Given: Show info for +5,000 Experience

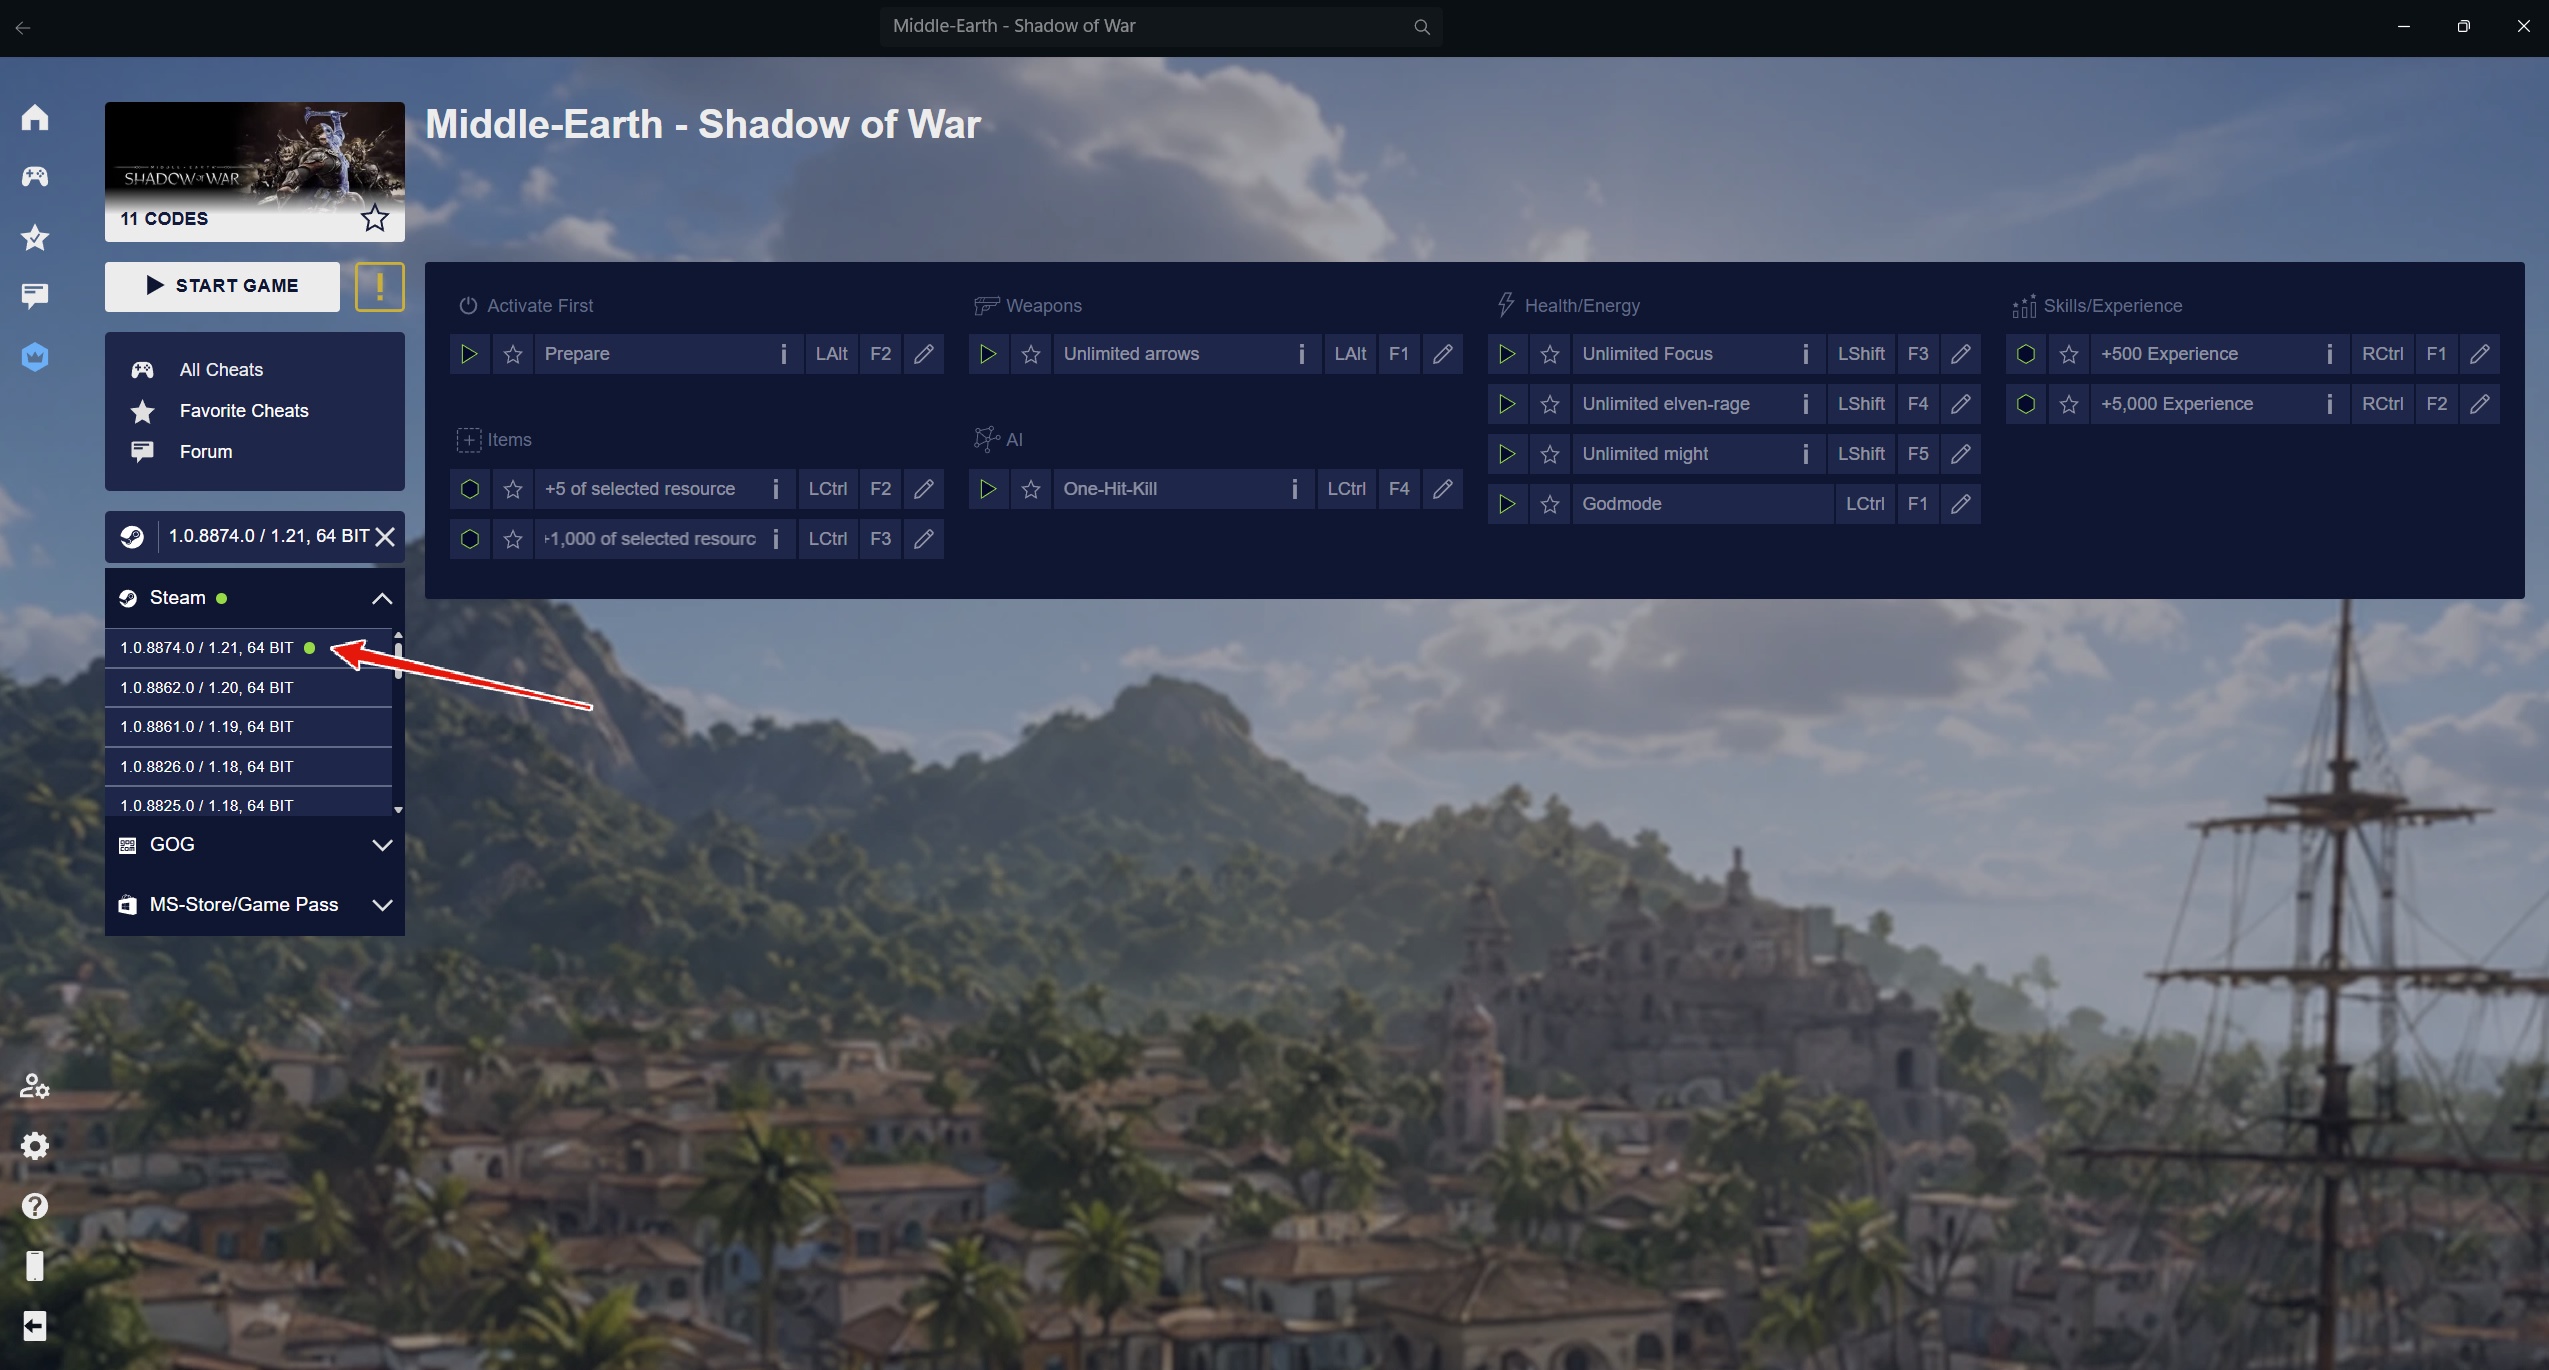Looking at the screenshot, I should click(x=2330, y=404).
